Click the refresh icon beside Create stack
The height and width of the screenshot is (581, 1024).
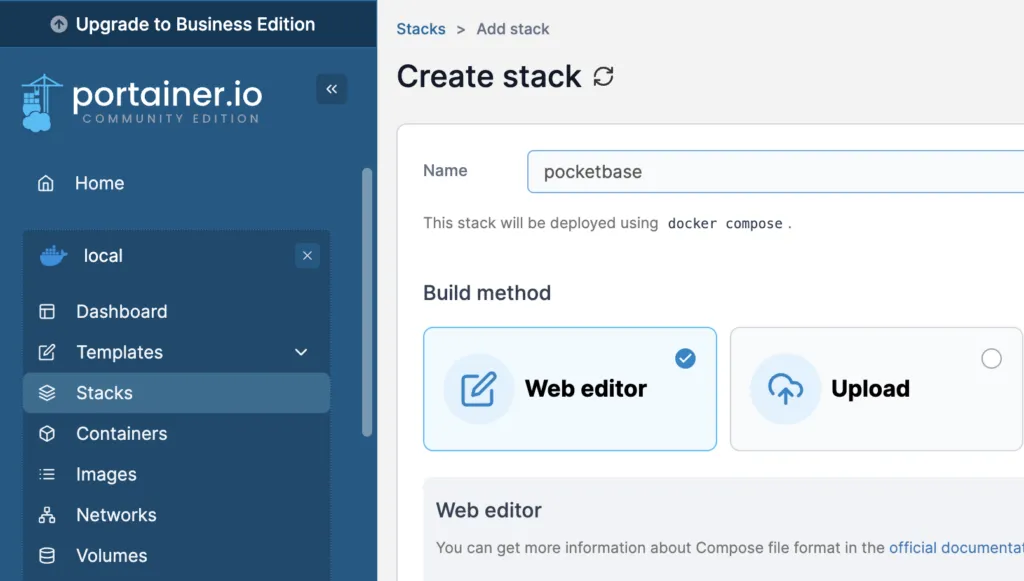click(x=603, y=77)
